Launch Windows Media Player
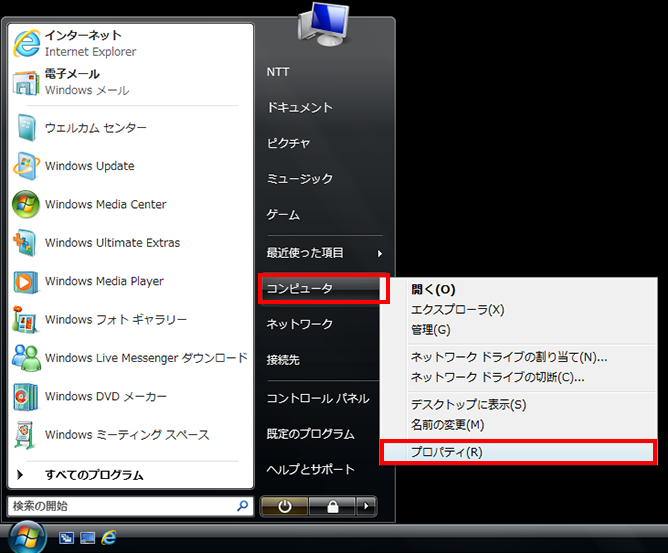 (x=104, y=281)
